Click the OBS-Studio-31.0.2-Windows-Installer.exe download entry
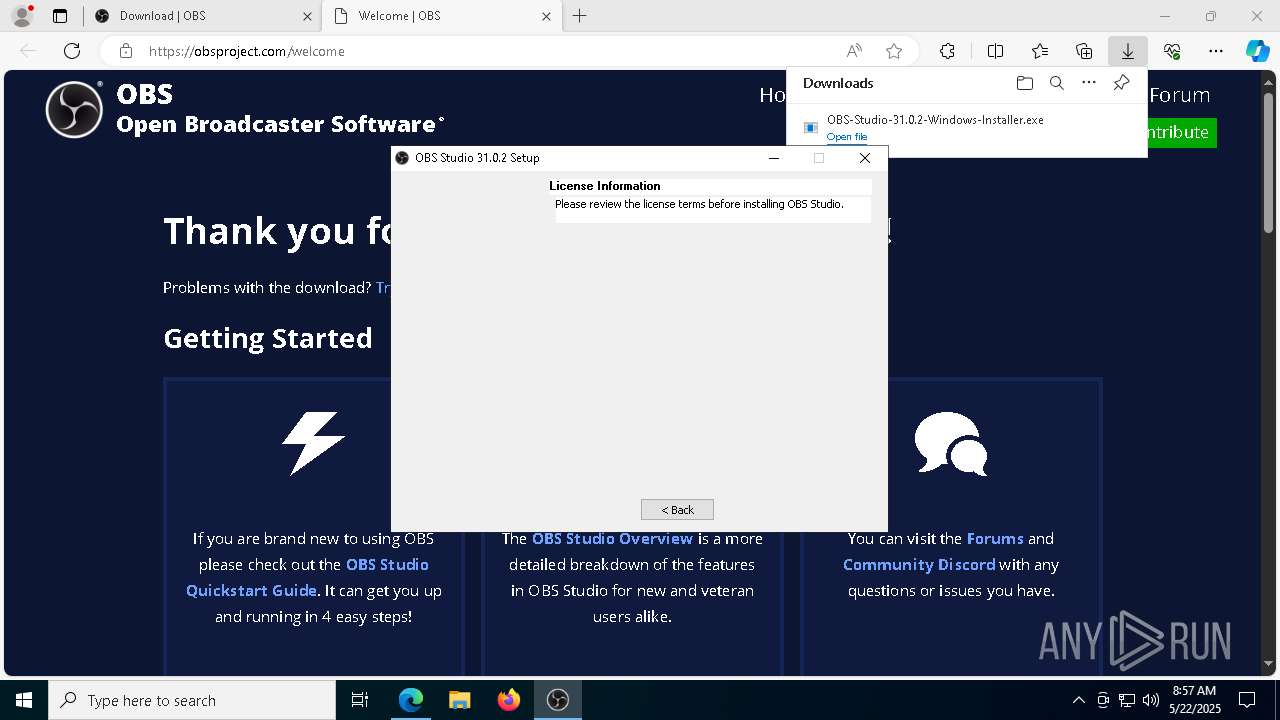 coord(966,127)
